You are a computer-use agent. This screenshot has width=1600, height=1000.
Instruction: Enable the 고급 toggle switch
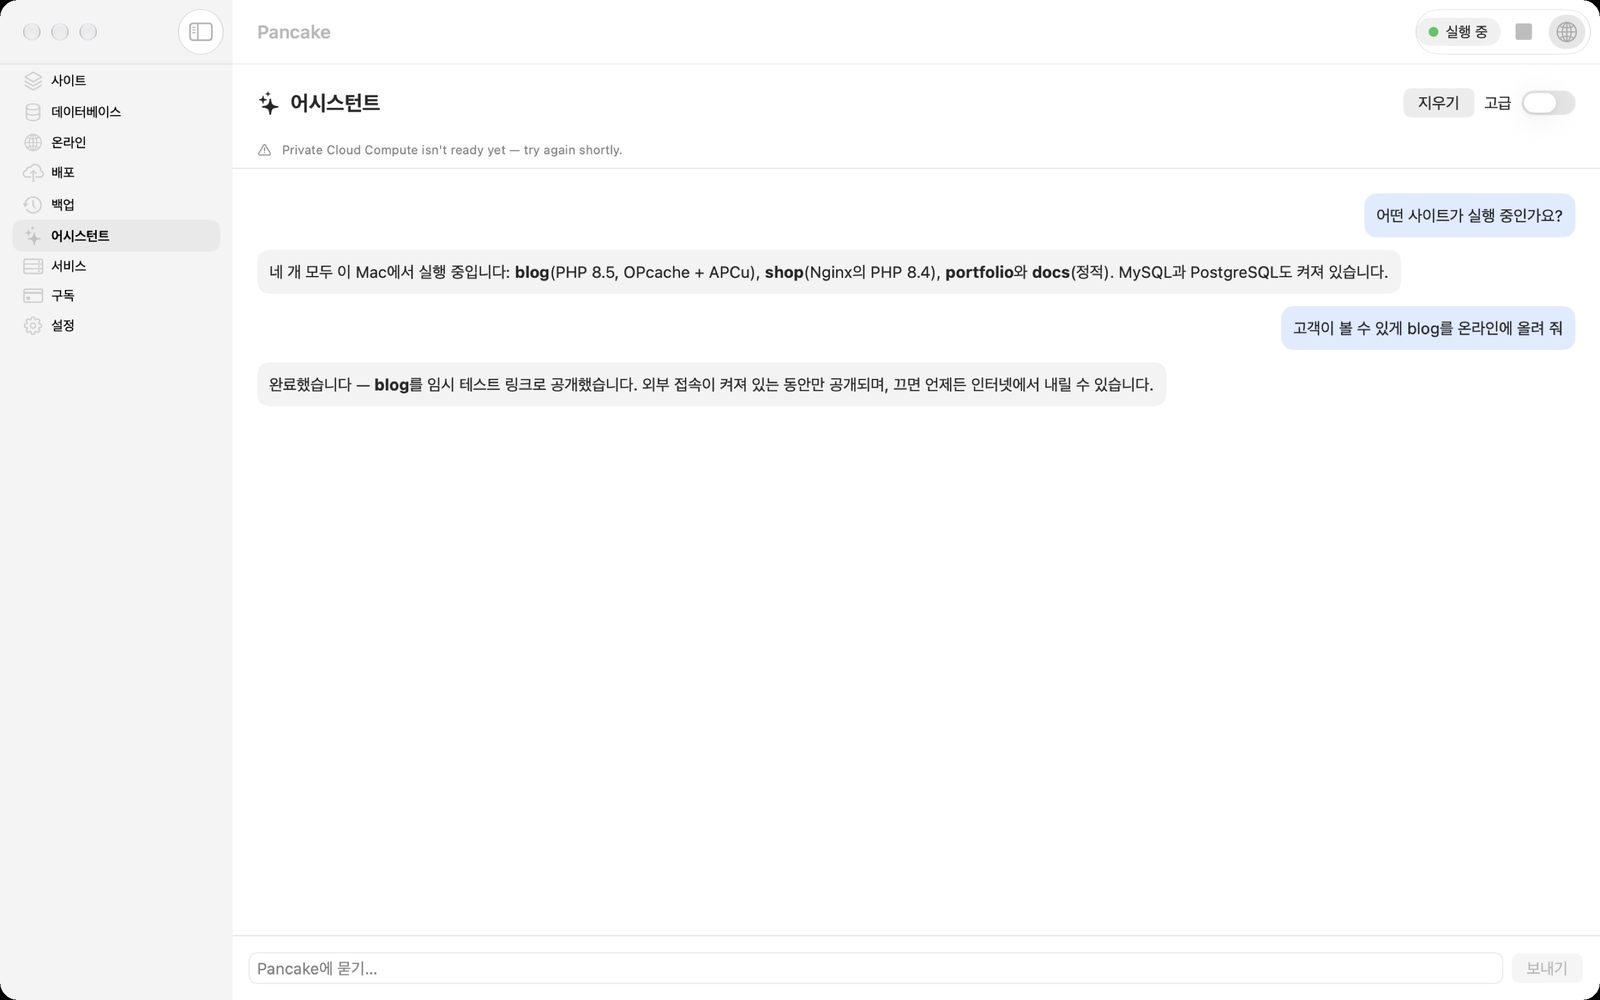point(1548,103)
